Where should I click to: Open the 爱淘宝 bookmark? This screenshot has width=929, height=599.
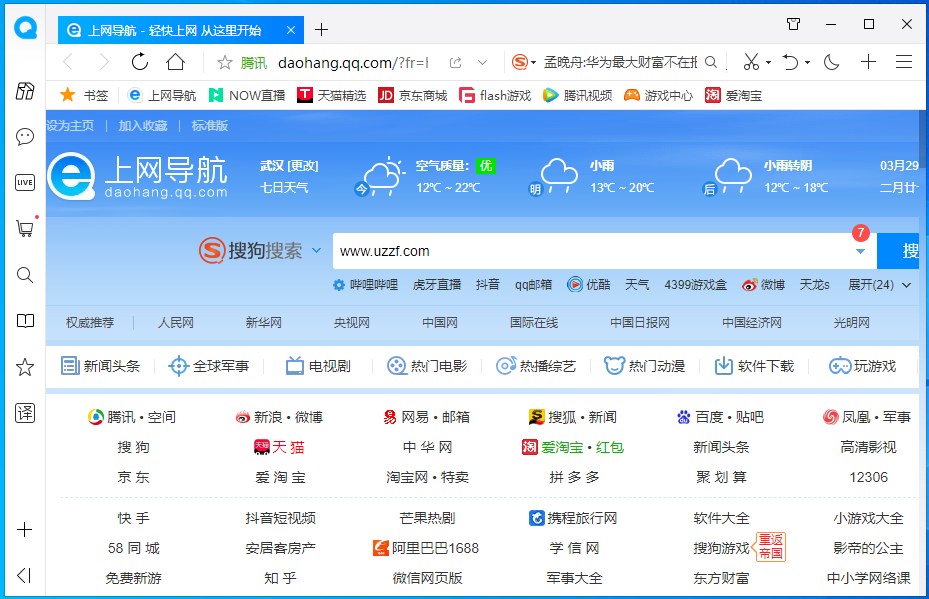[733, 95]
